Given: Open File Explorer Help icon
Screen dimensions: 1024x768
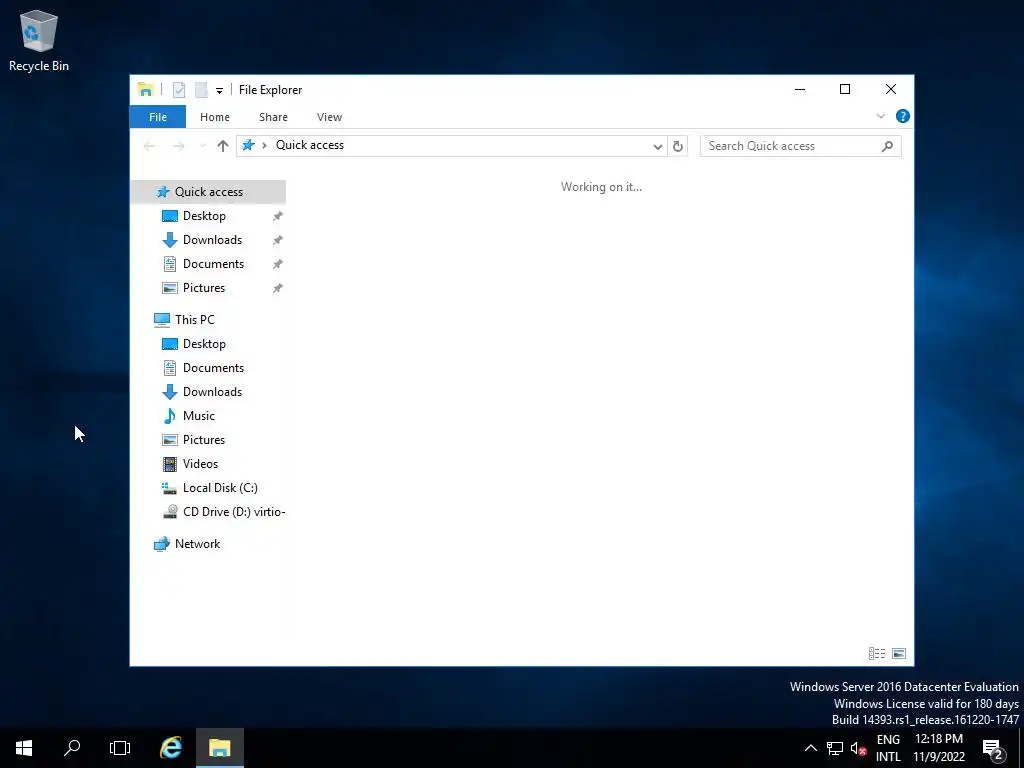Looking at the screenshot, I should coord(903,116).
